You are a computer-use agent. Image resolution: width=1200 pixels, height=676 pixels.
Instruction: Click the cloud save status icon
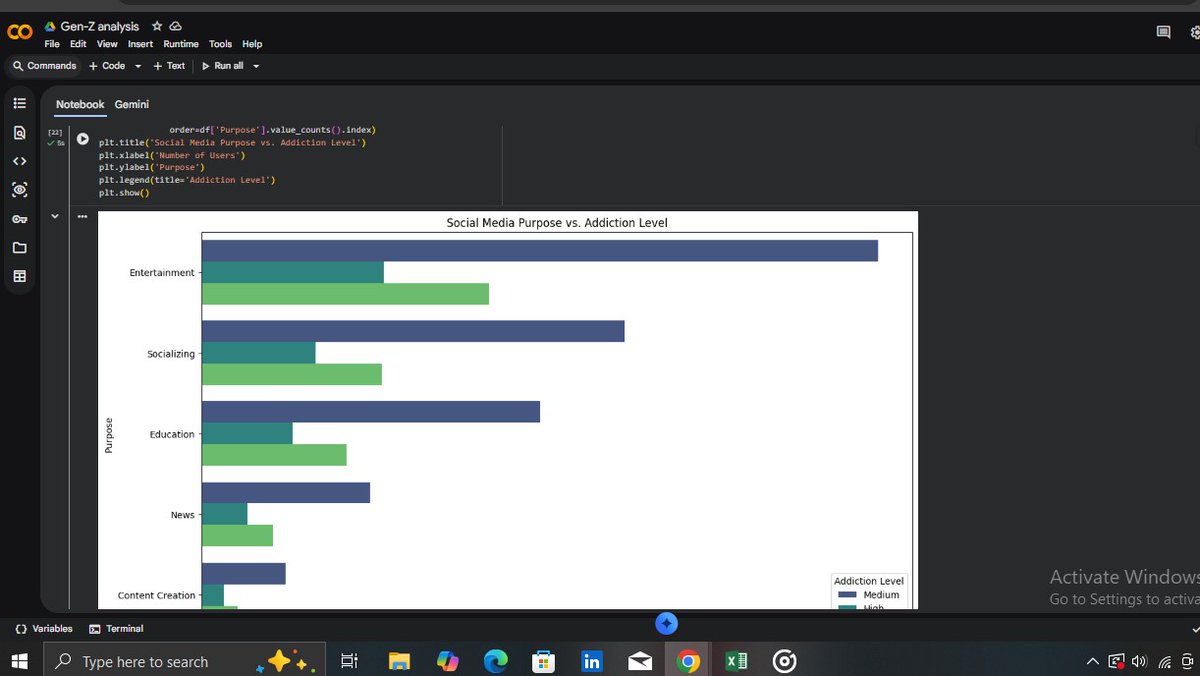[x=176, y=26]
